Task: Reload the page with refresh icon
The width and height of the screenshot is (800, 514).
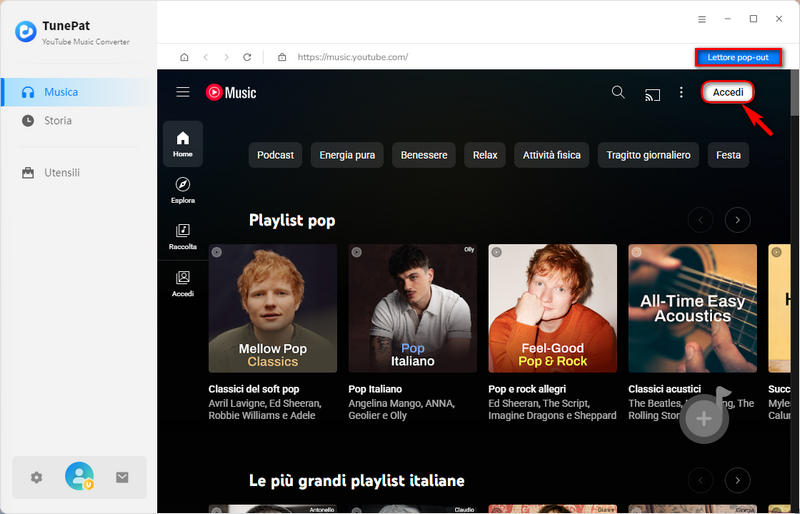Action: [247, 57]
